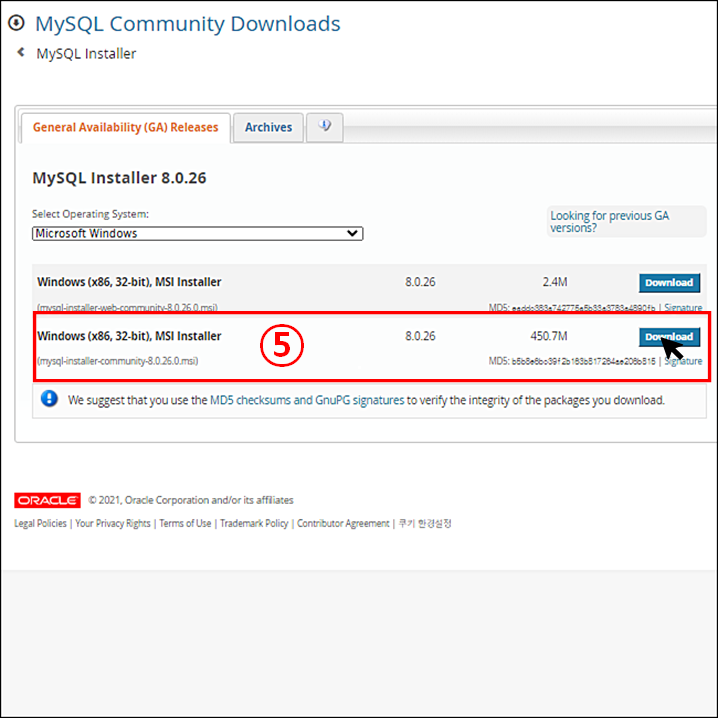Open the Archives tab

[268, 127]
